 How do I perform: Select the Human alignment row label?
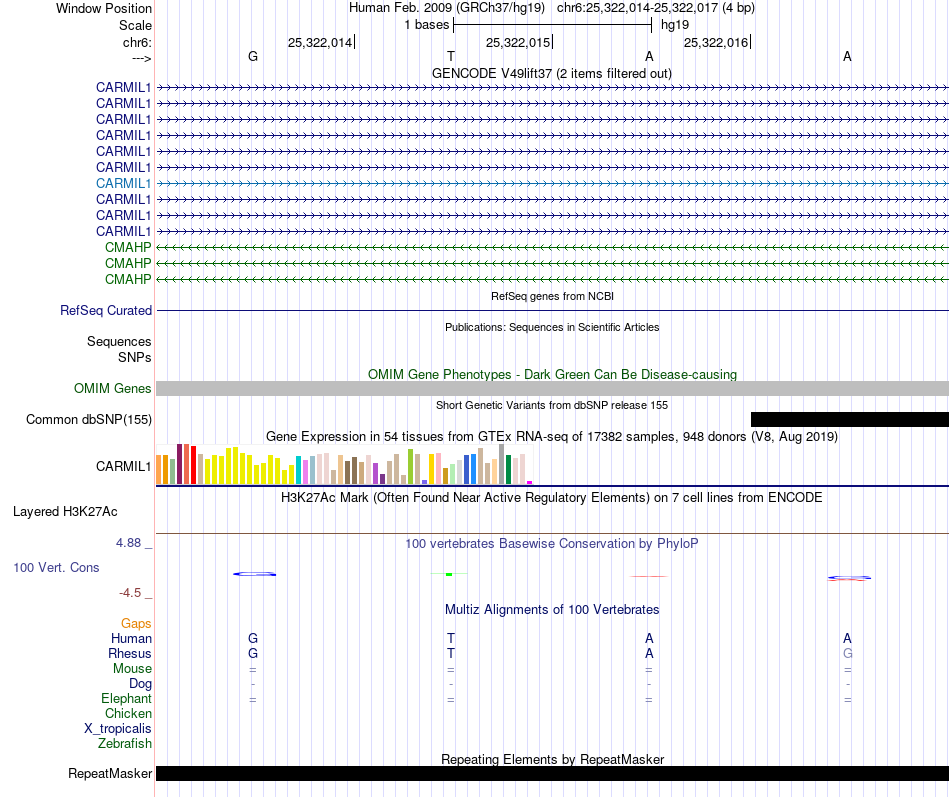click(131, 638)
